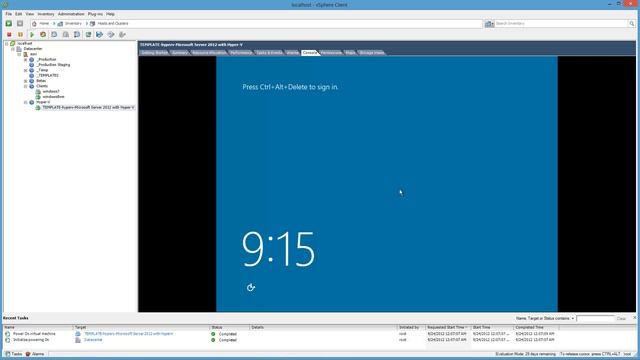Click the TEMPLATE-hyperv target link in Recent Tasks
640x360 pixels.
click(129, 334)
